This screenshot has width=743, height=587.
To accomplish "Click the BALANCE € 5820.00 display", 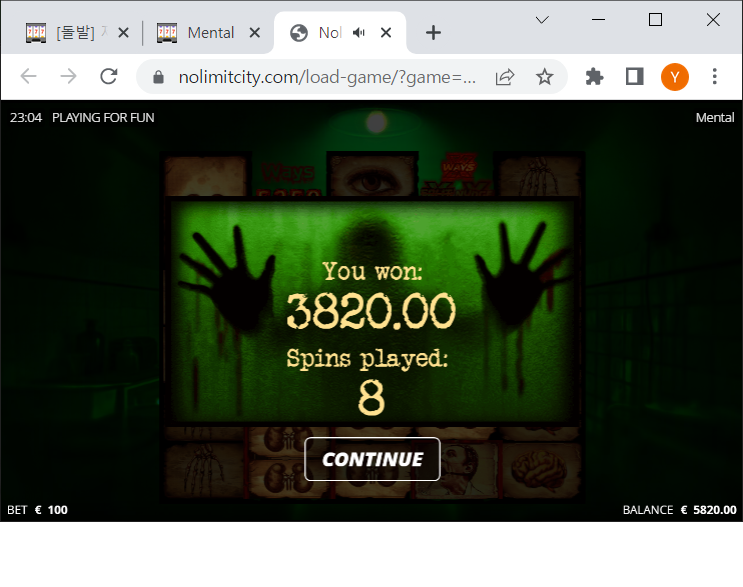I will (680, 510).
